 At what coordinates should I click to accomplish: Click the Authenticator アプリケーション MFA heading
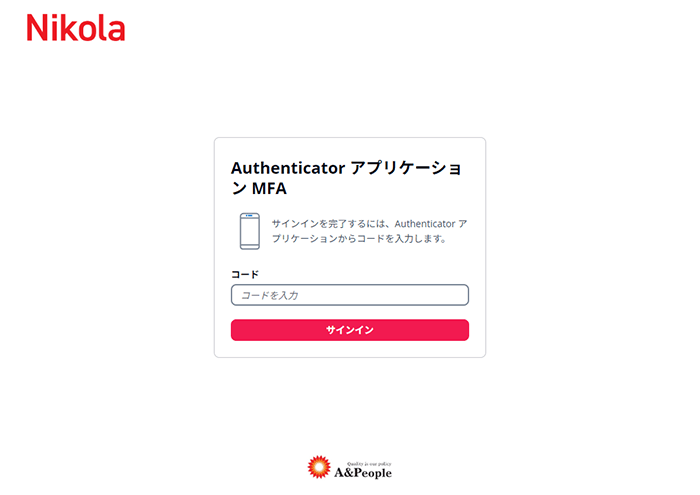pos(346,178)
